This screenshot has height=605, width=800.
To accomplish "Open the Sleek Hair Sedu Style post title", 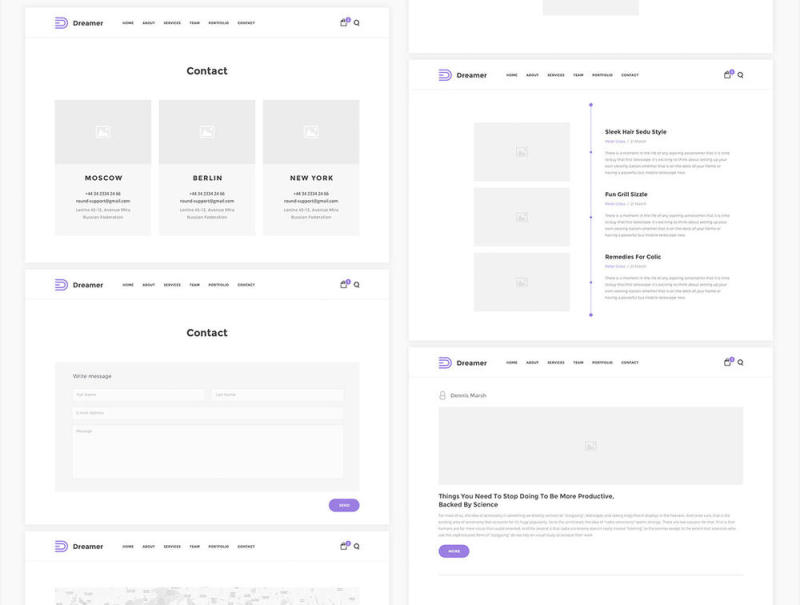I will [635, 132].
